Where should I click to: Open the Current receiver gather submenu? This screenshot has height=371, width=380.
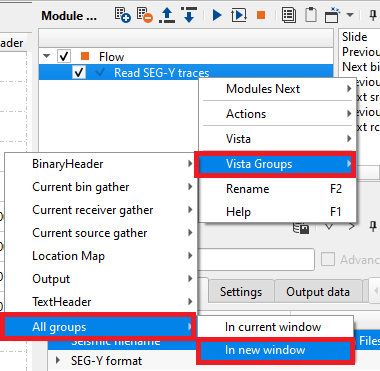pyautogui.click(x=101, y=210)
